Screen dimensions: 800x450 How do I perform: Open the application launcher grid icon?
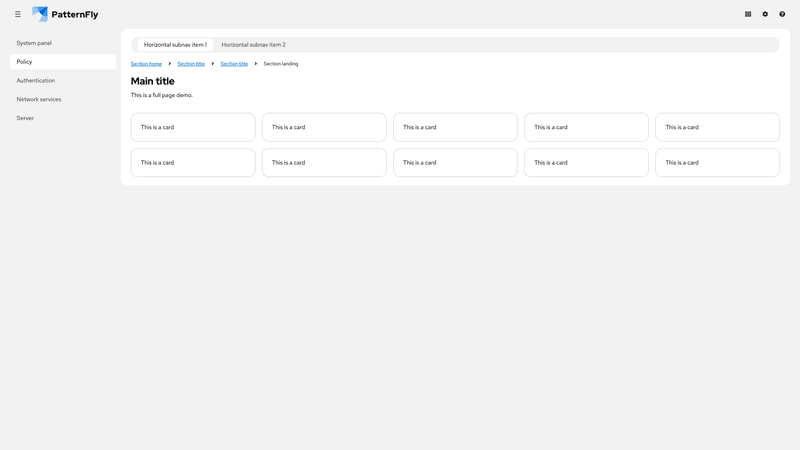[x=748, y=14]
